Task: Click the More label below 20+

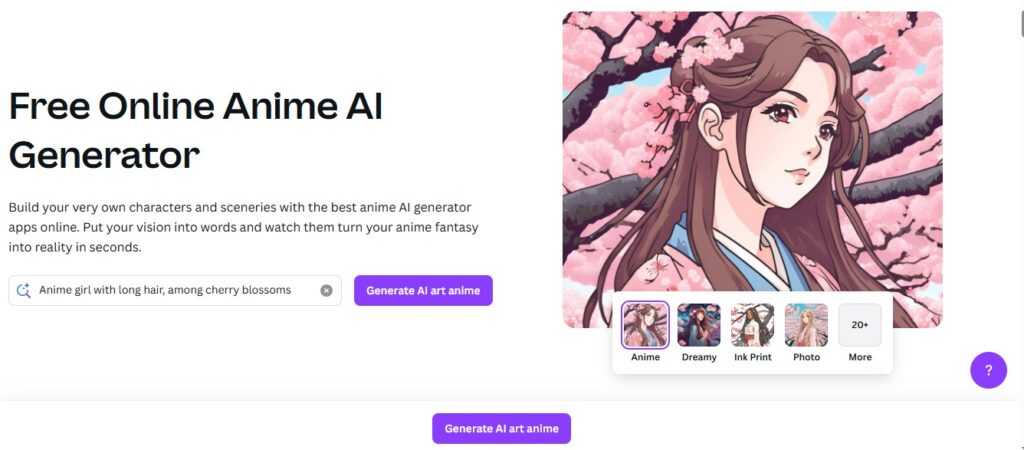Action: tap(859, 357)
